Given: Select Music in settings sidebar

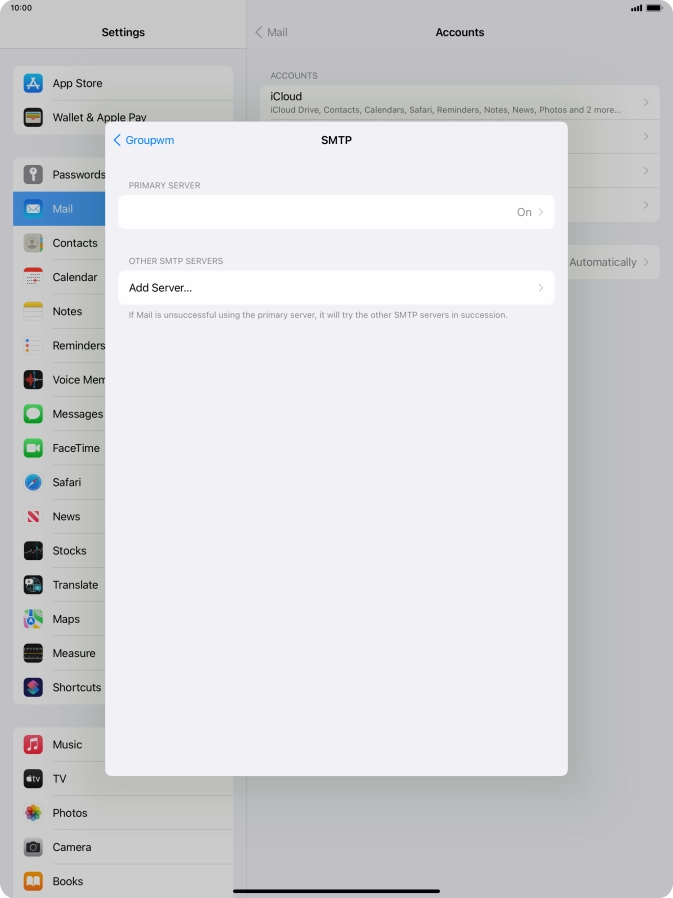Looking at the screenshot, I should [67, 745].
